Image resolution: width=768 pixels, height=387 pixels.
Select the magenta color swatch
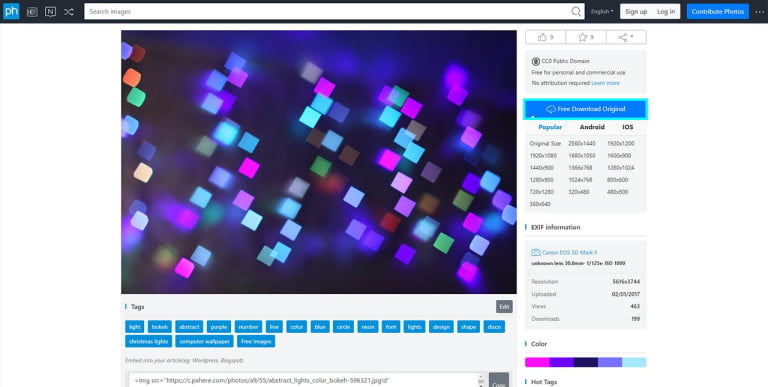pos(537,363)
